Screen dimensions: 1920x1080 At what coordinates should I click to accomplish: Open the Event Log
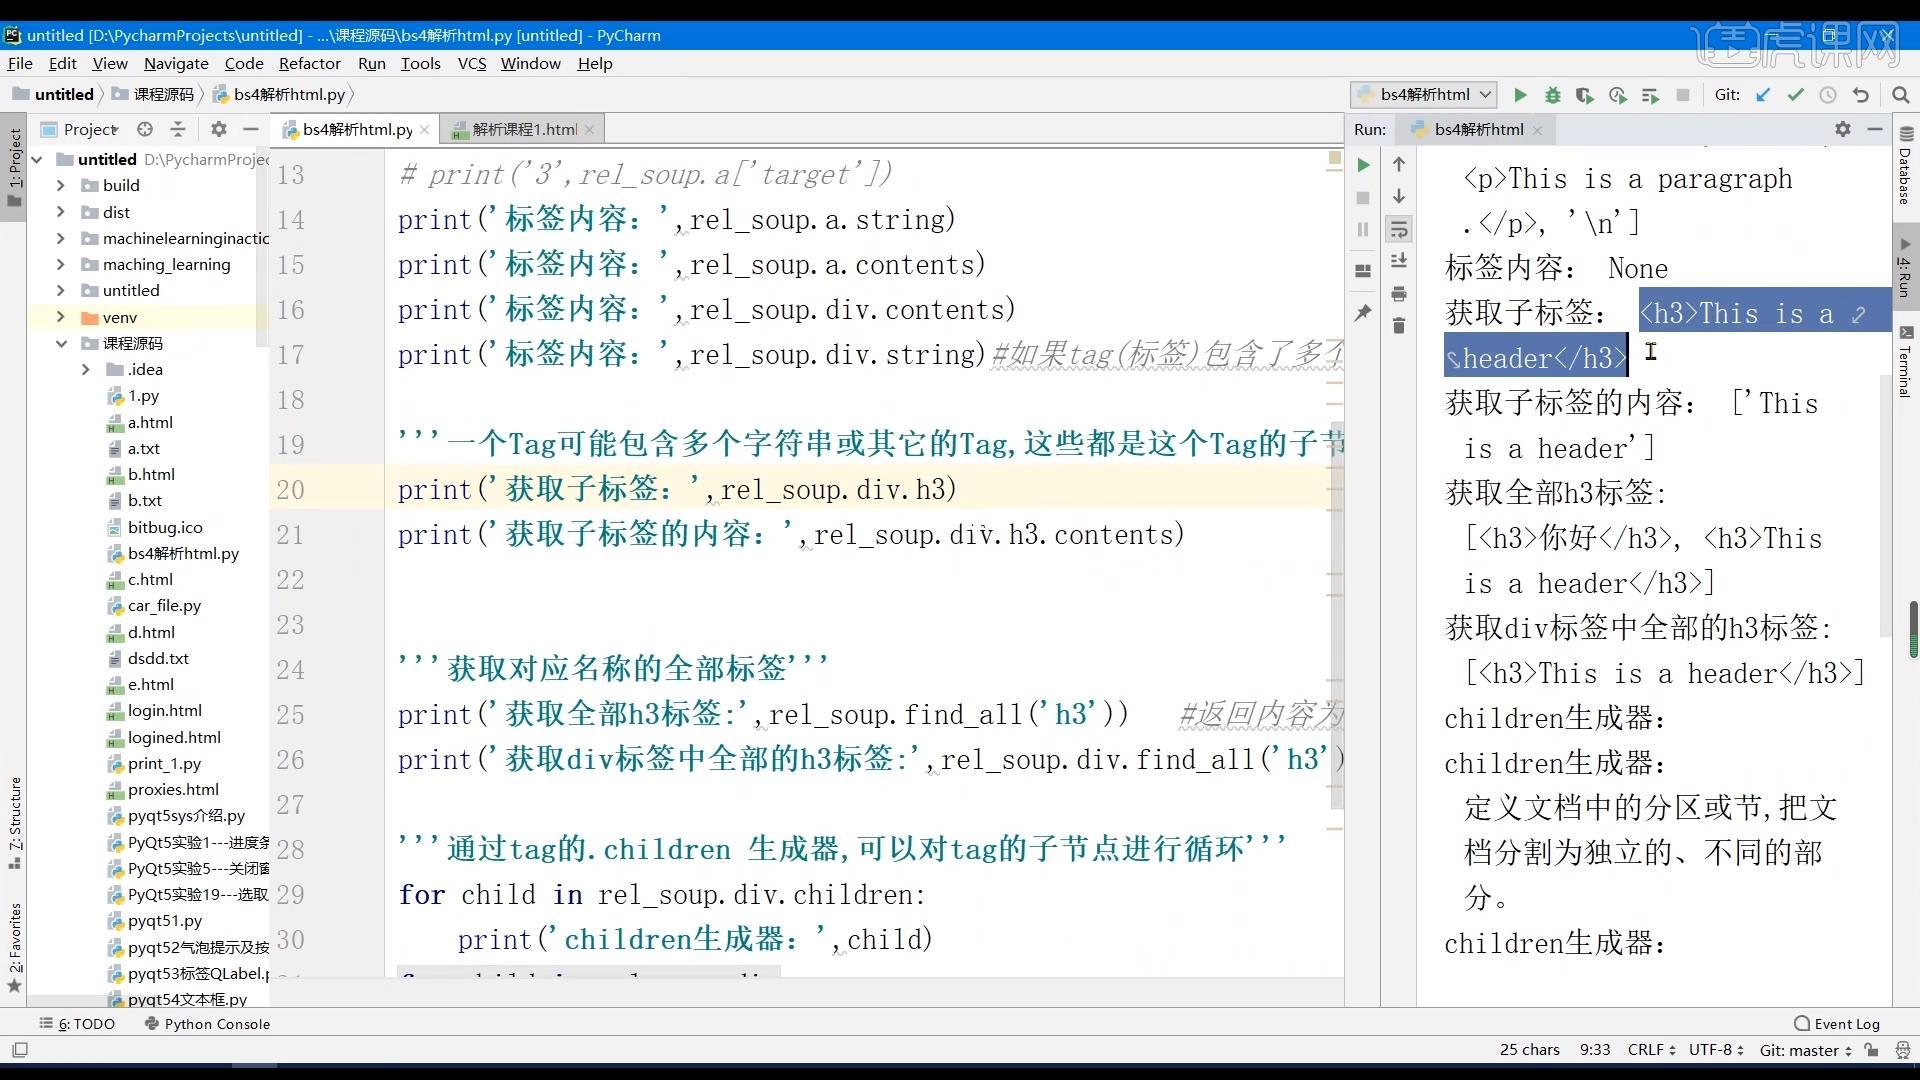(x=1847, y=1023)
